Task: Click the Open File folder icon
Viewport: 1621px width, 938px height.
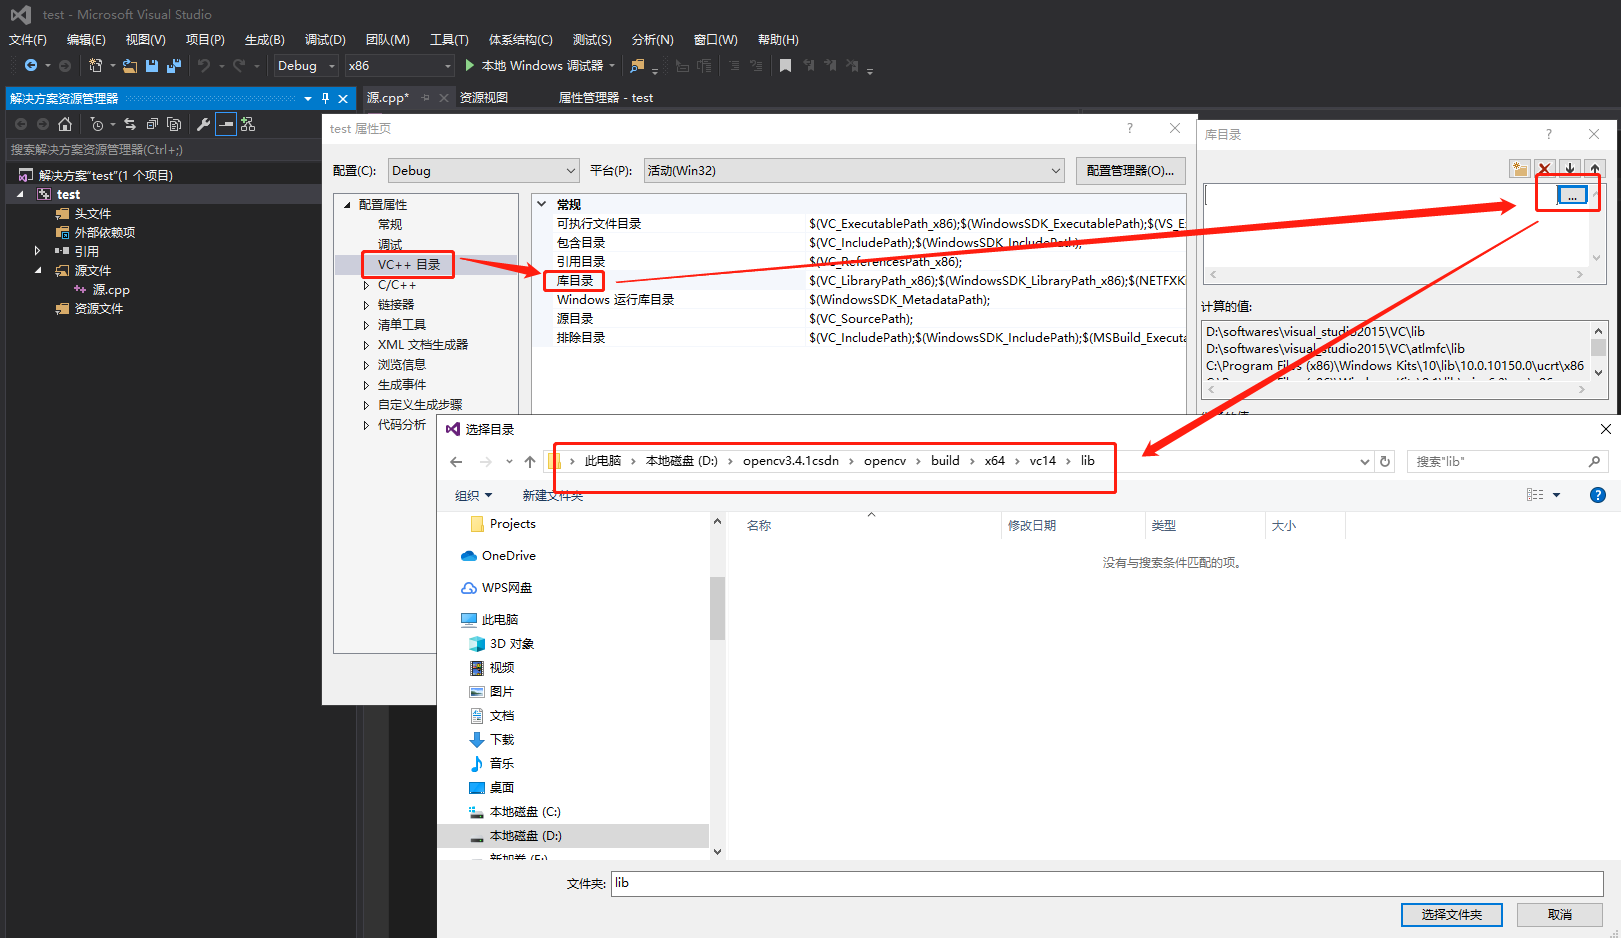Action: (130, 66)
